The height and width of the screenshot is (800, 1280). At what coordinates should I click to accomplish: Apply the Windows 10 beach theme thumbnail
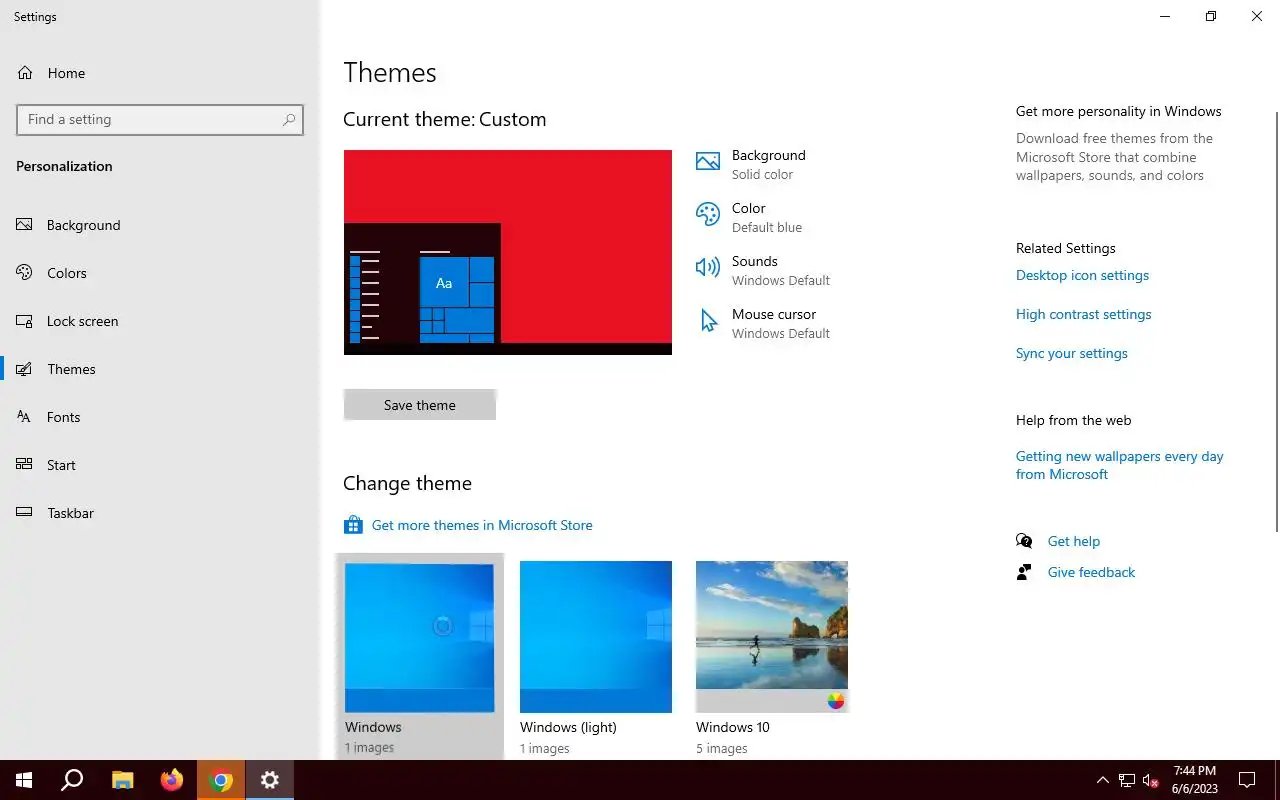(x=772, y=637)
